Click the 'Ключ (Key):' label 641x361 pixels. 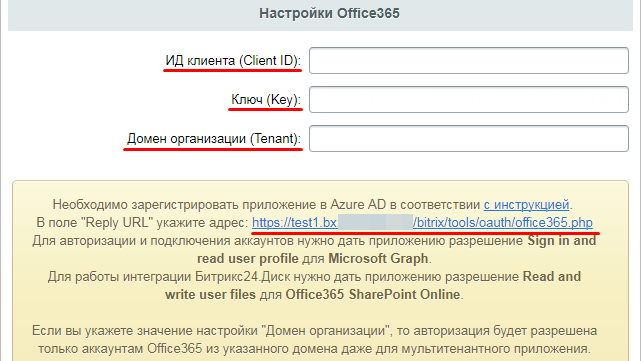pyautogui.click(x=266, y=99)
